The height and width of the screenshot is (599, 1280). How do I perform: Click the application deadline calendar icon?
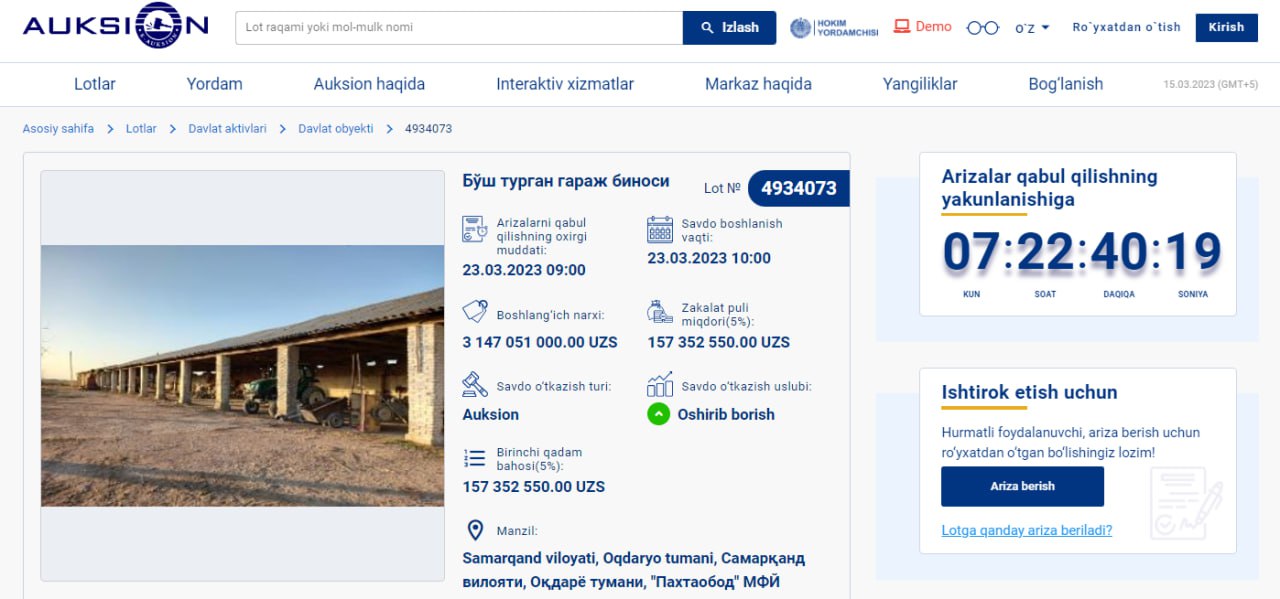[x=474, y=229]
